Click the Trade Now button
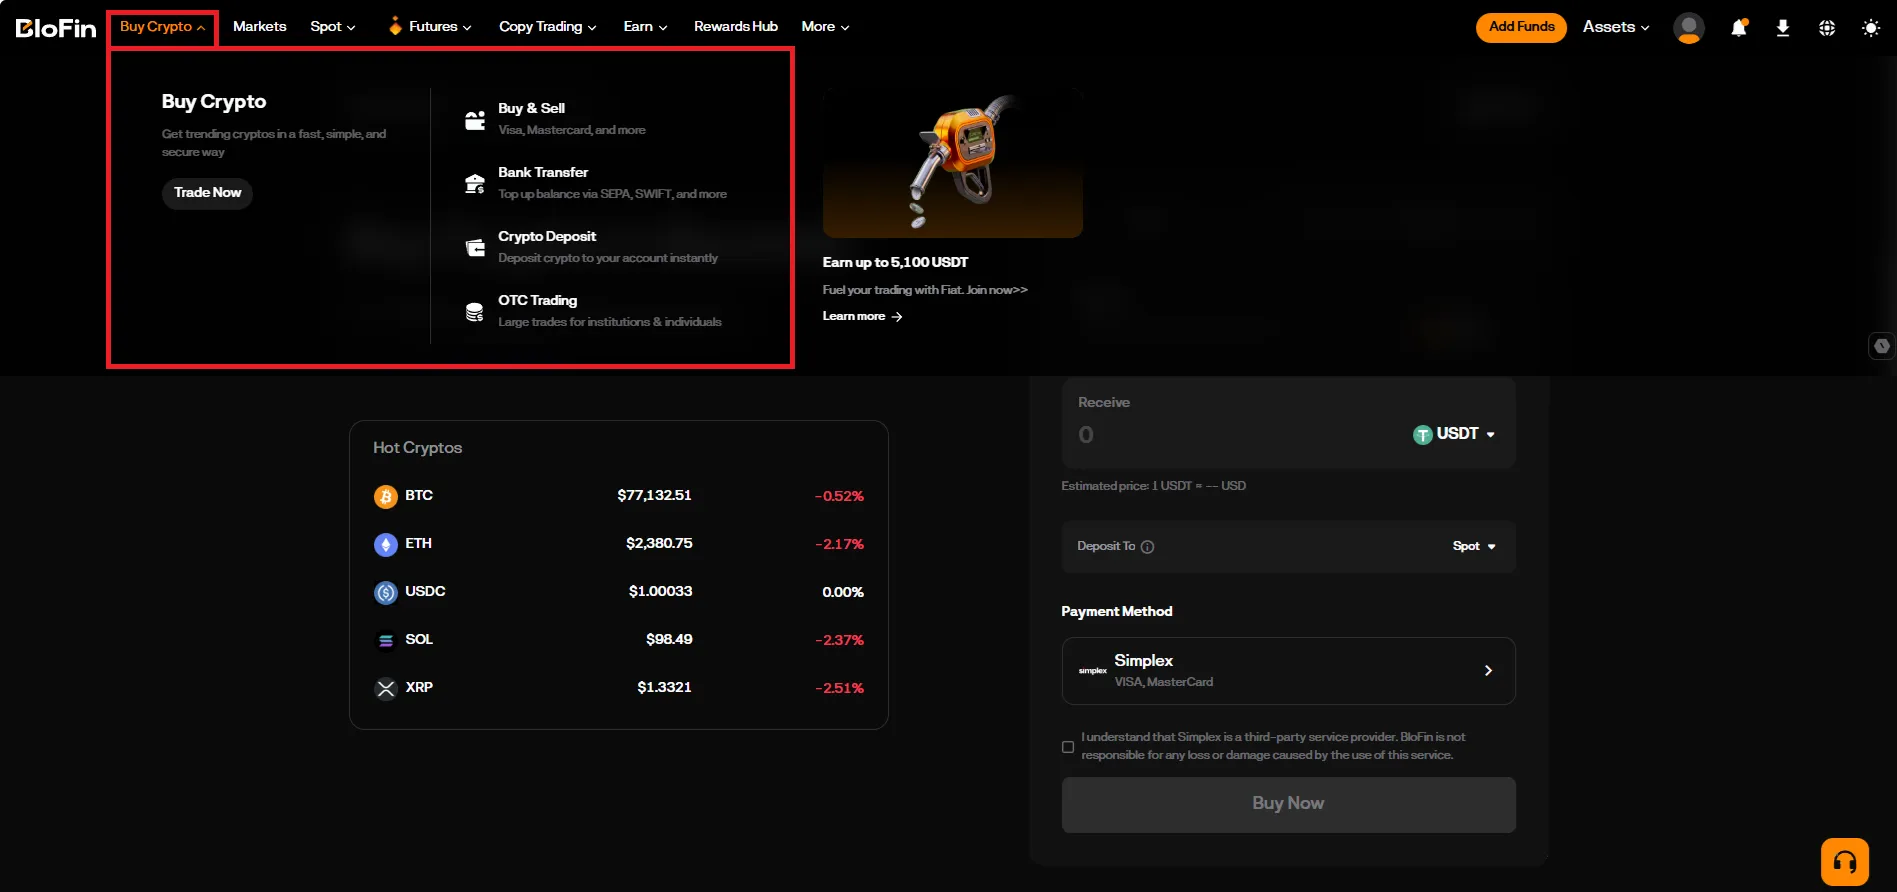The image size is (1897, 892). 207,193
